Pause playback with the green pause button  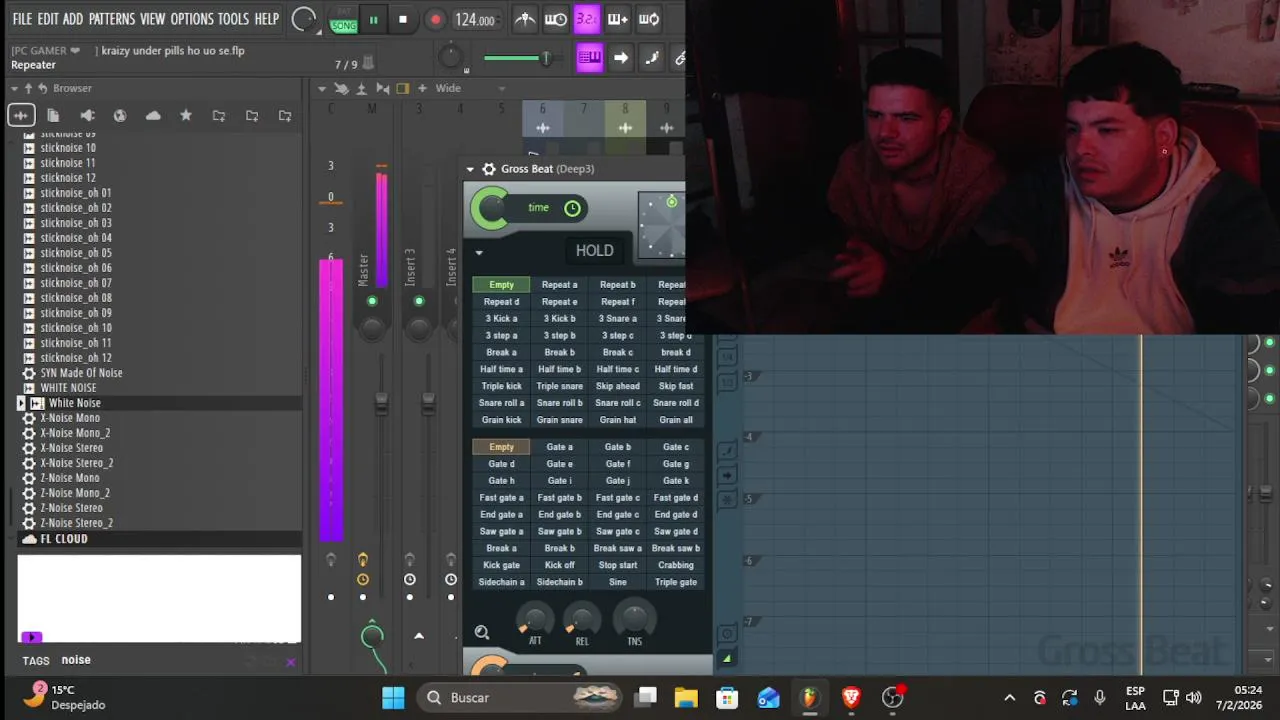[x=373, y=19]
